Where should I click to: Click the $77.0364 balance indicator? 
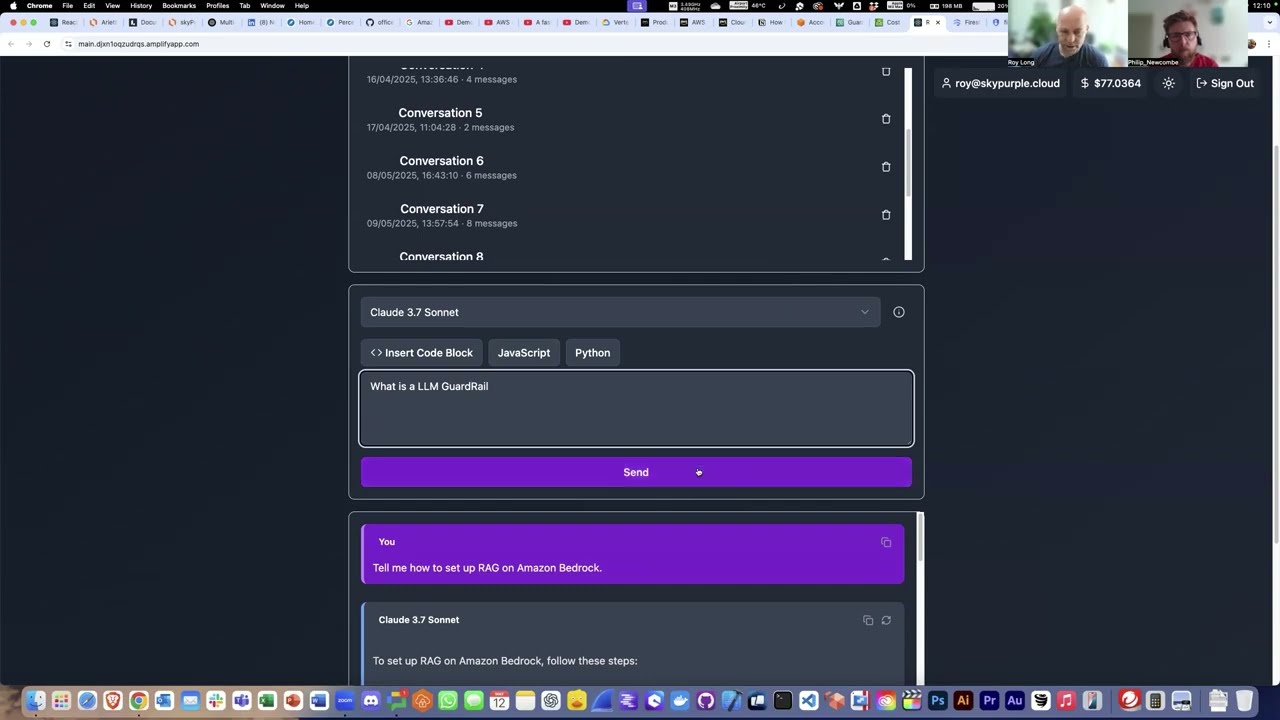point(1110,83)
